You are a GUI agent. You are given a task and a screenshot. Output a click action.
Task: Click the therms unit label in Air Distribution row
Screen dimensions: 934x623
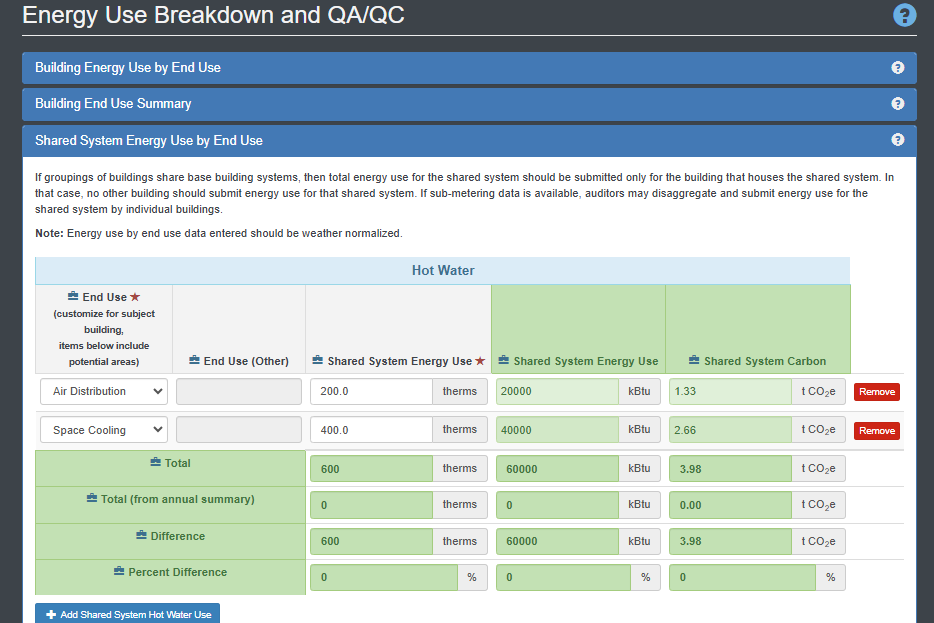point(459,391)
